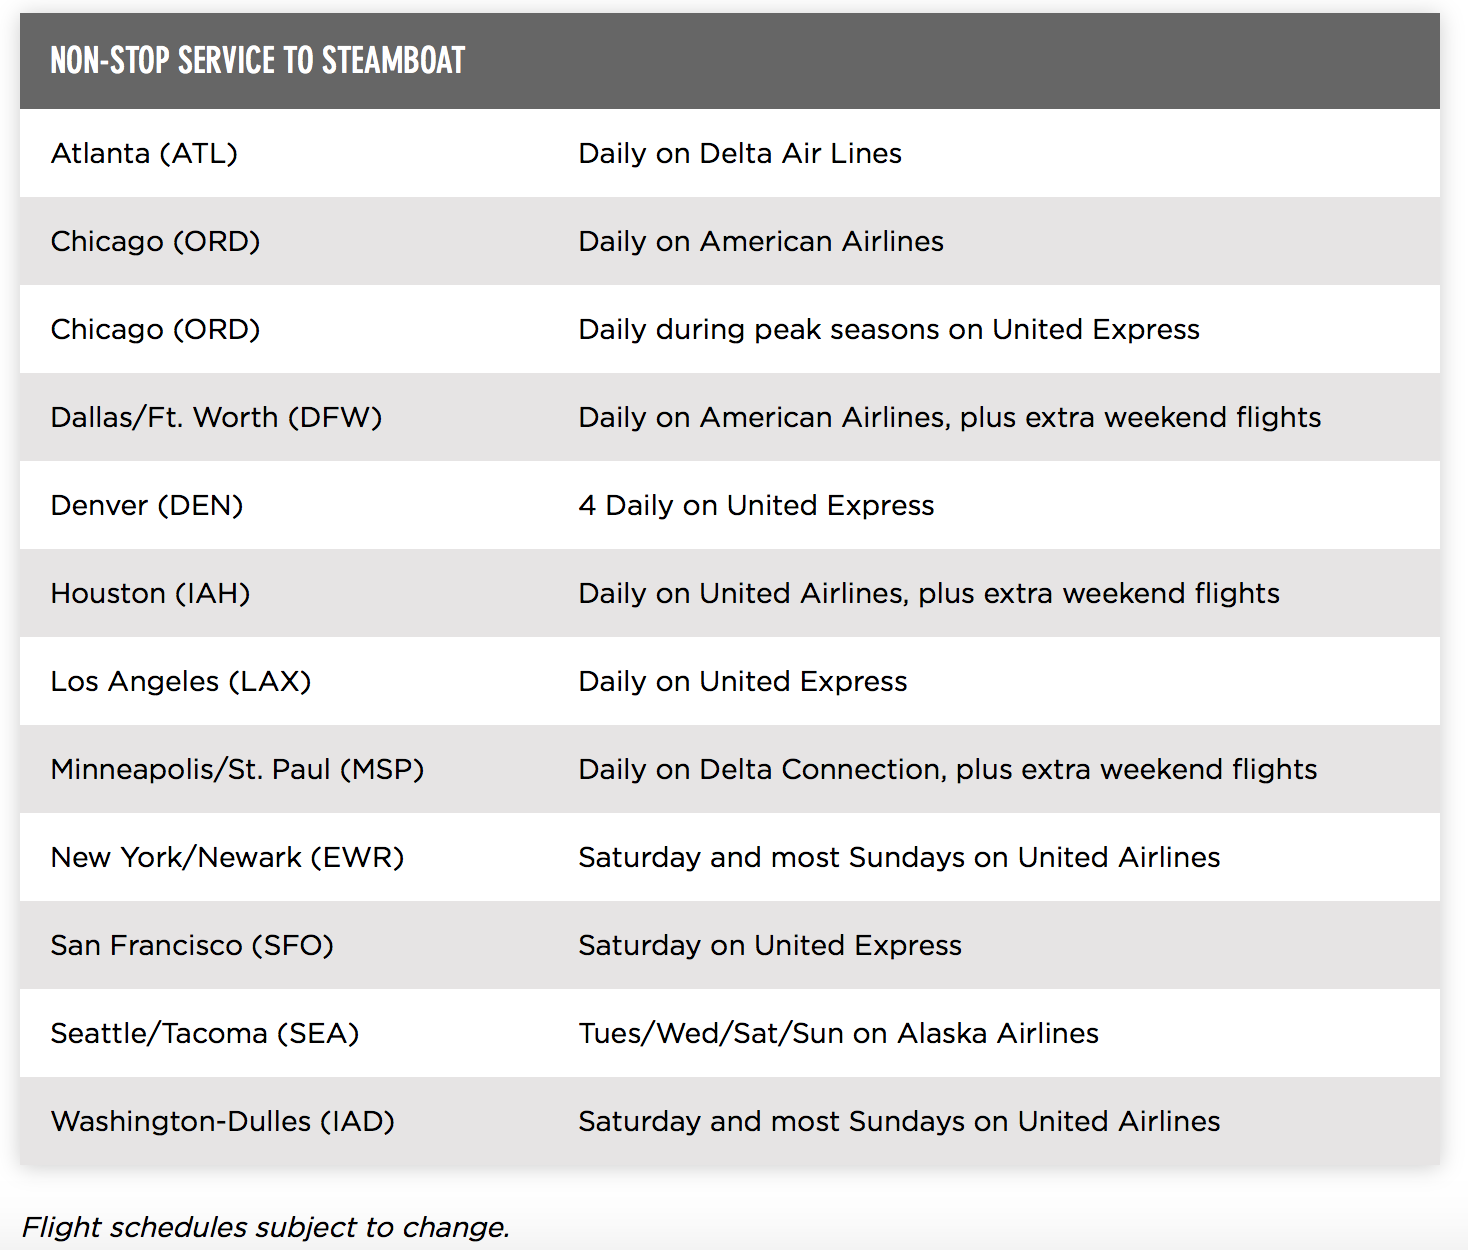Click Daily on Delta Connection schedule text
The width and height of the screenshot is (1468, 1250).
(948, 770)
